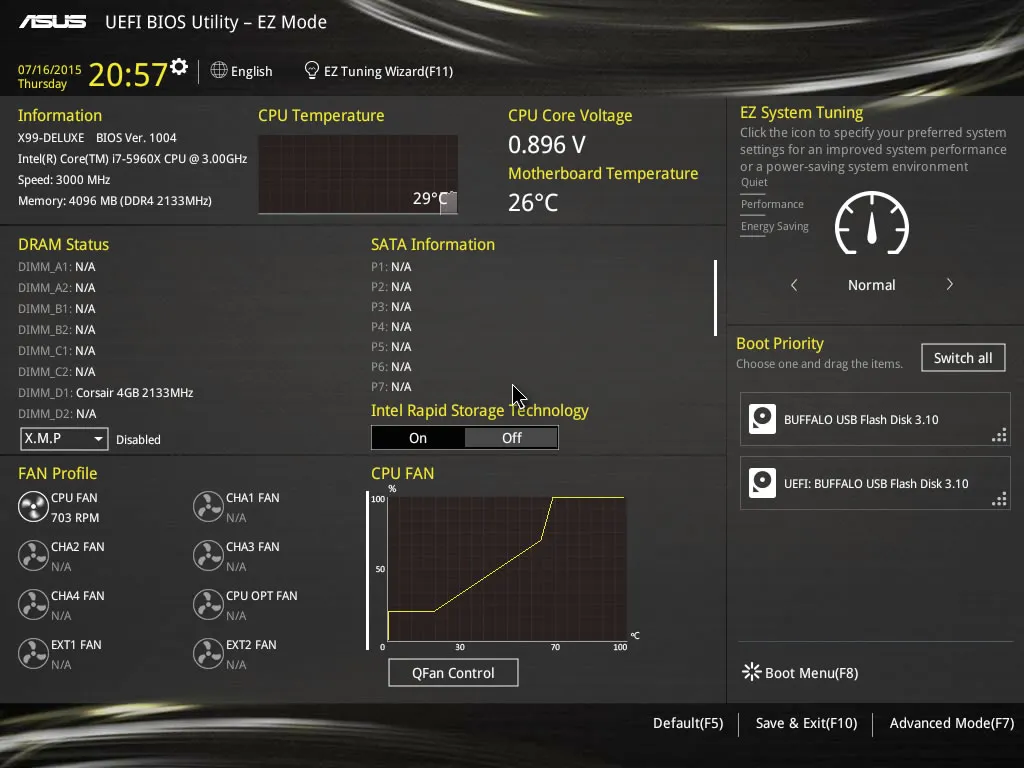
Task: Click the CHA3 FAN fan icon
Action: click(x=208, y=556)
